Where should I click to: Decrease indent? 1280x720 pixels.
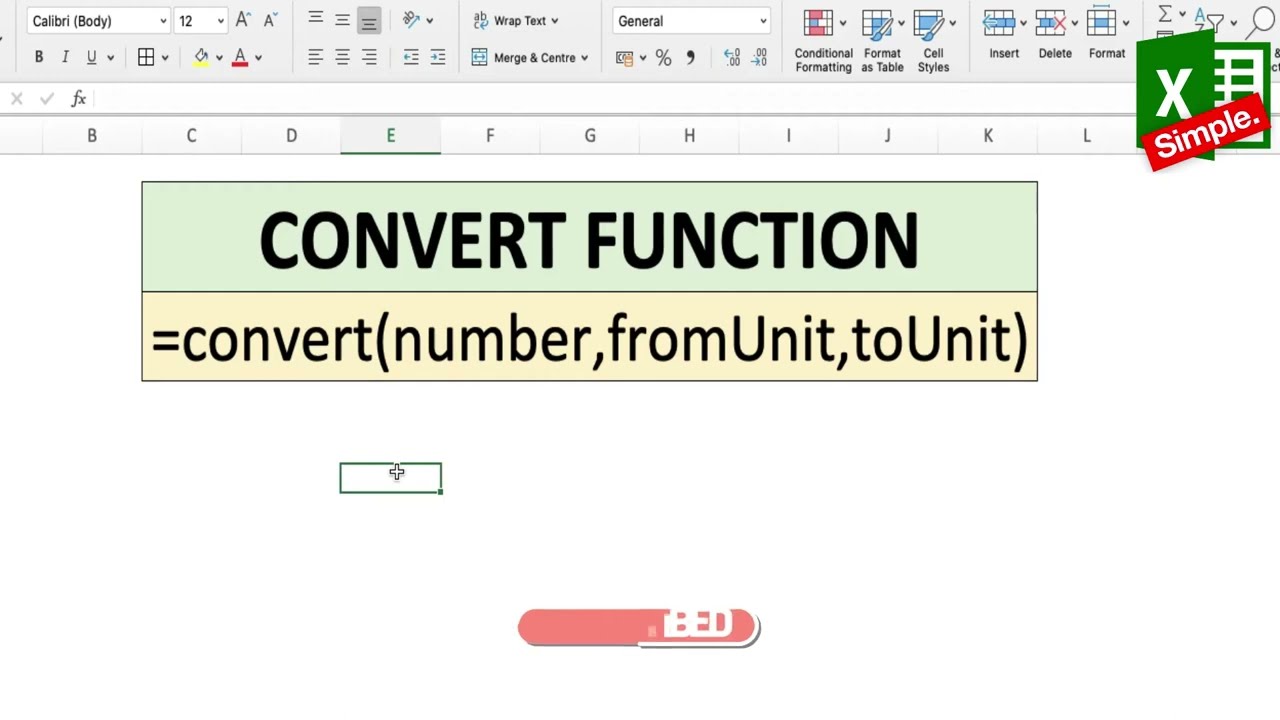pos(411,58)
